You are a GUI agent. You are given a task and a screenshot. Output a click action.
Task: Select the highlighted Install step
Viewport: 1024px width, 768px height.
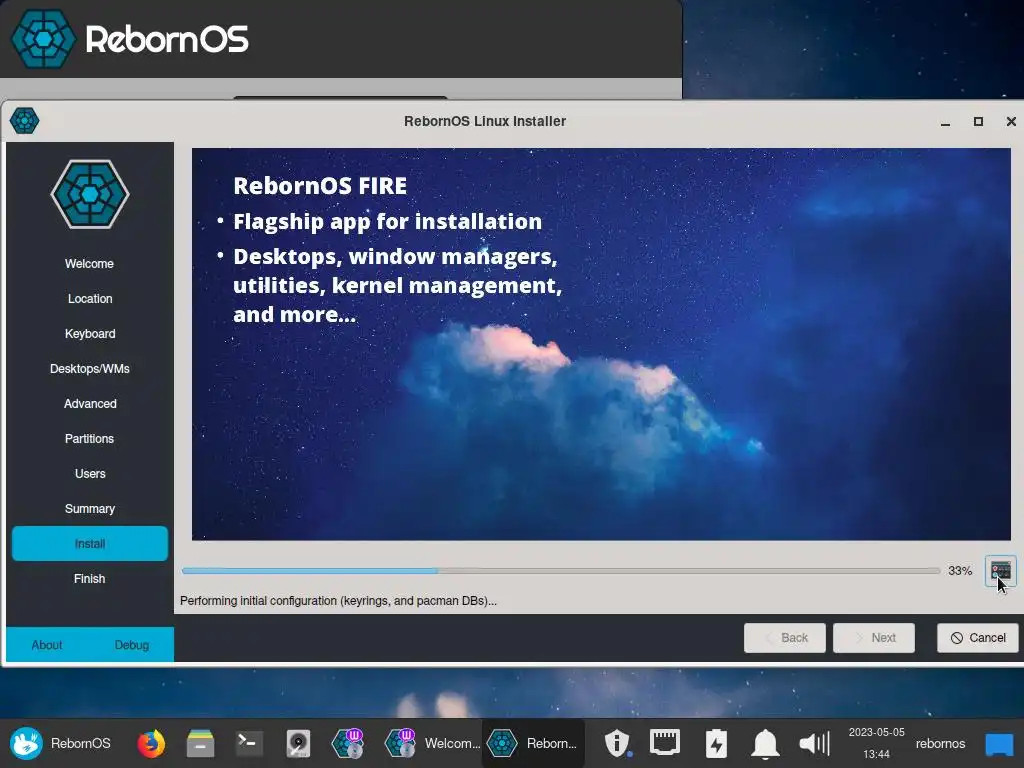pyautogui.click(x=89, y=543)
